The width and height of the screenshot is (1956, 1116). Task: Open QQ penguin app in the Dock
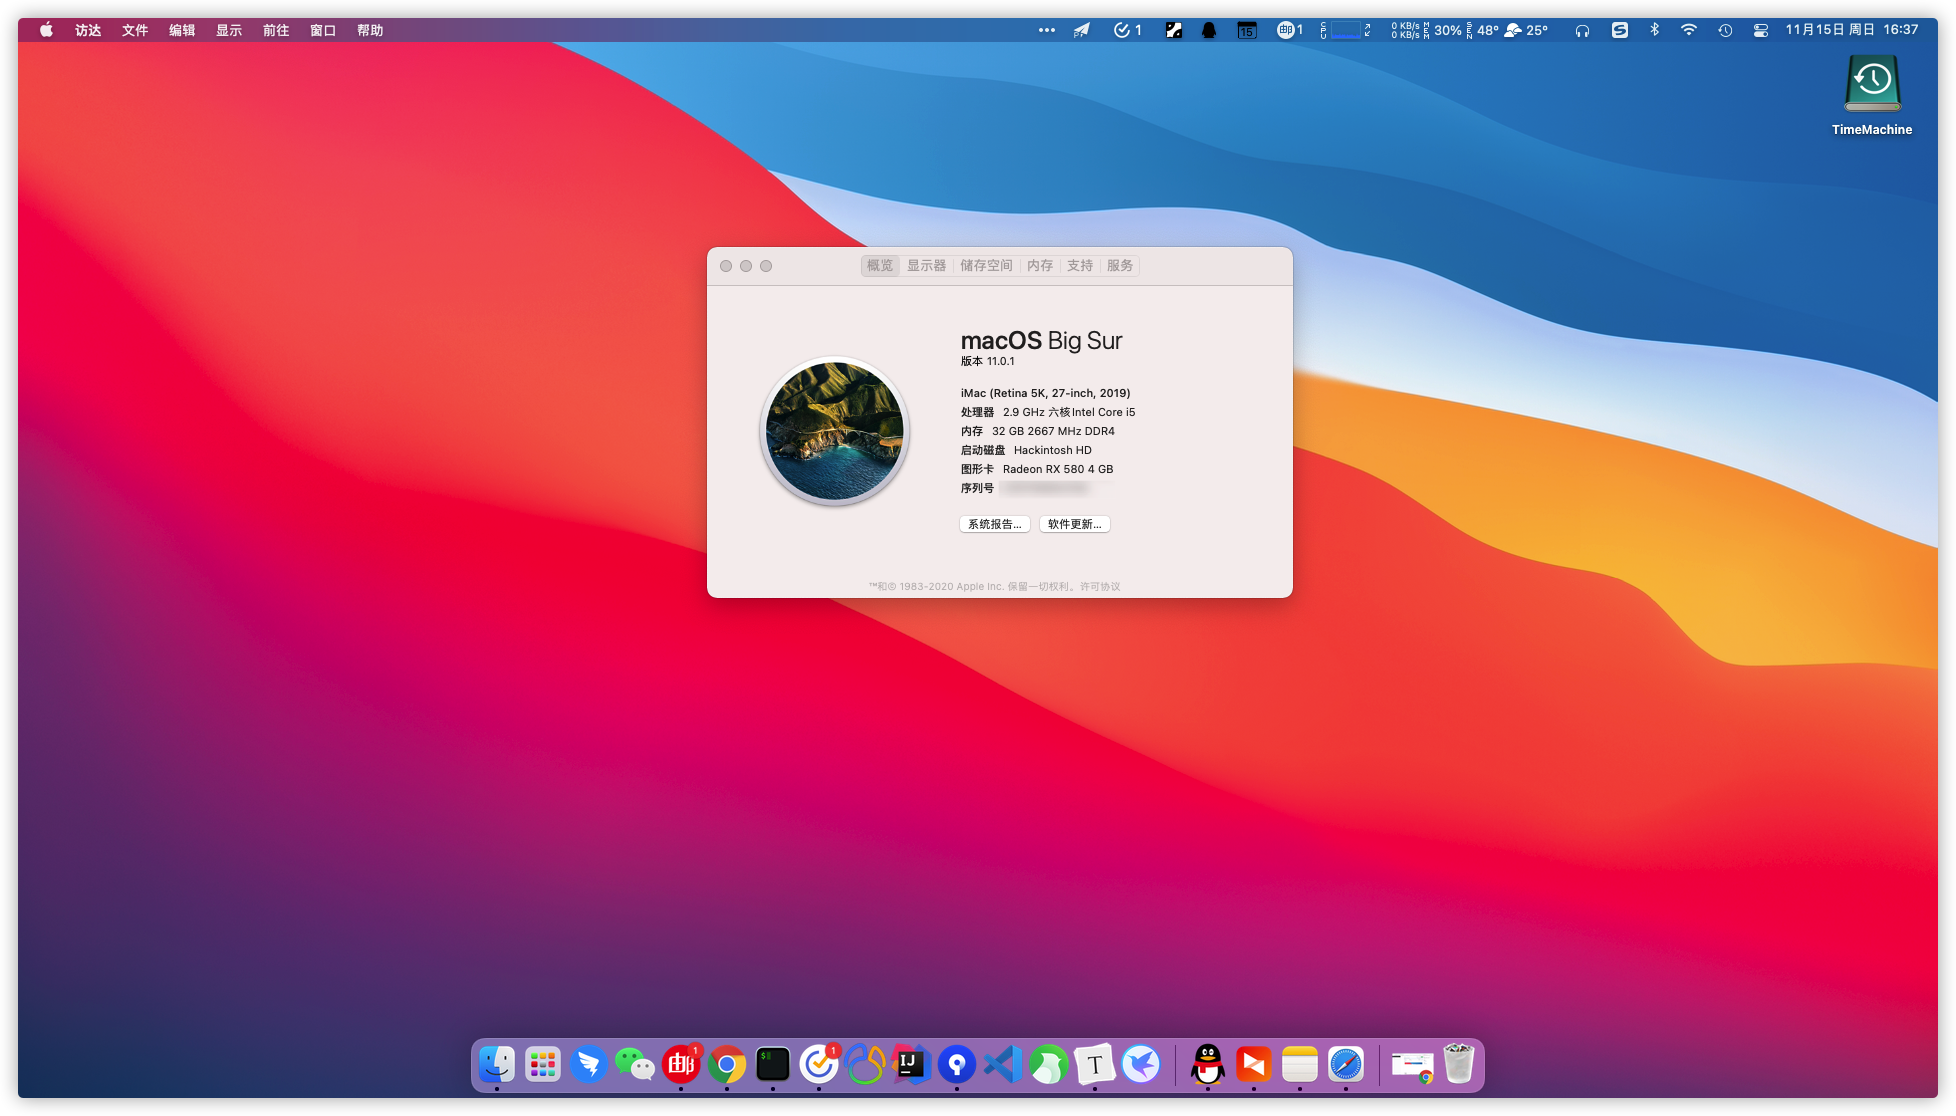(1208, 1065)
